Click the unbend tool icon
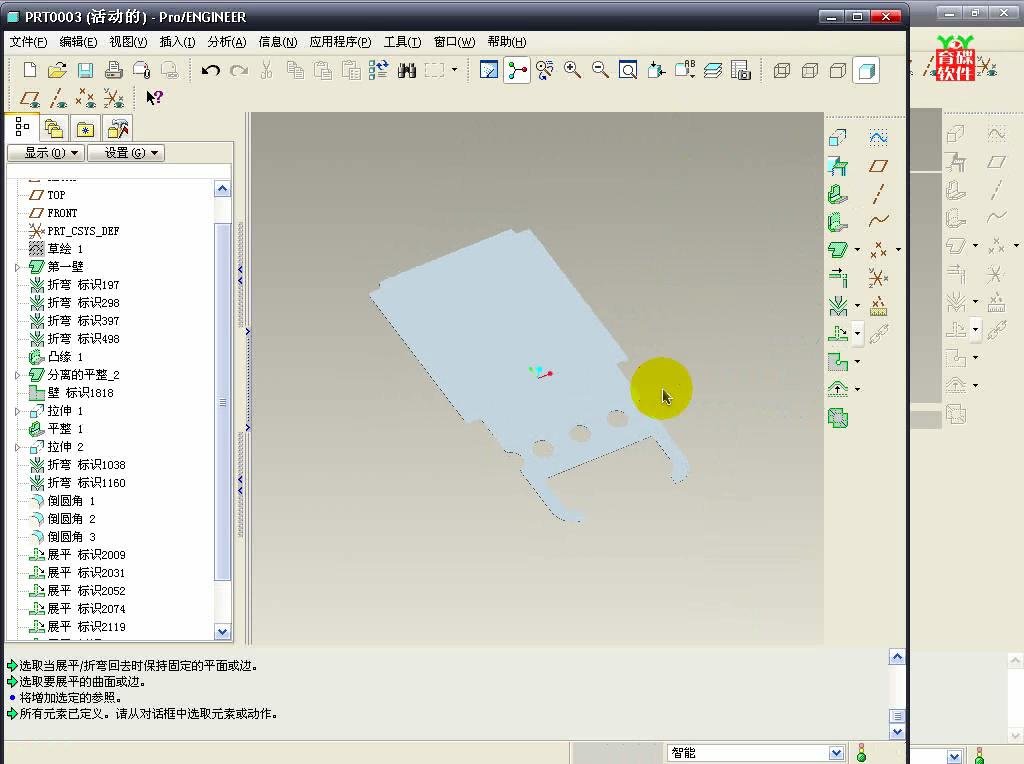1024x764 pixels. (838, 334)
